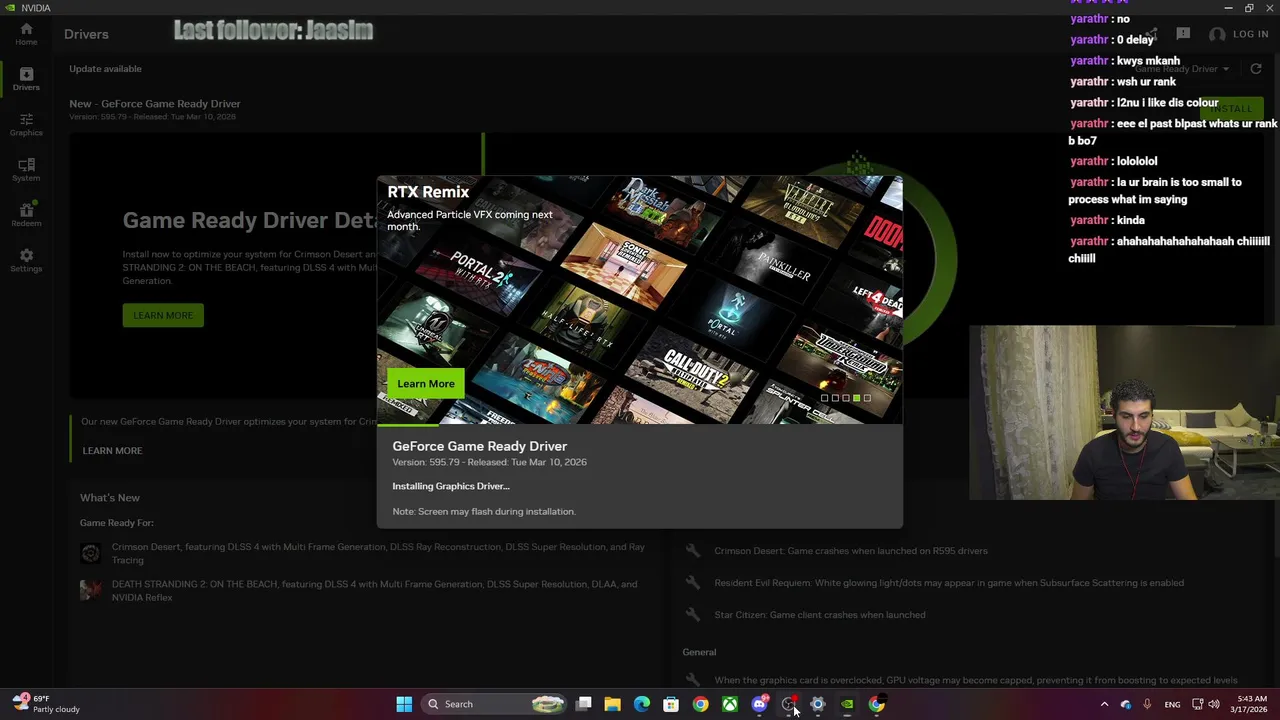Image resolution: width=1280 pixels, height=720 pixels.
Task: Click wrench icon beside Resident Evil Requiem fix
Action: pos(692,583)
